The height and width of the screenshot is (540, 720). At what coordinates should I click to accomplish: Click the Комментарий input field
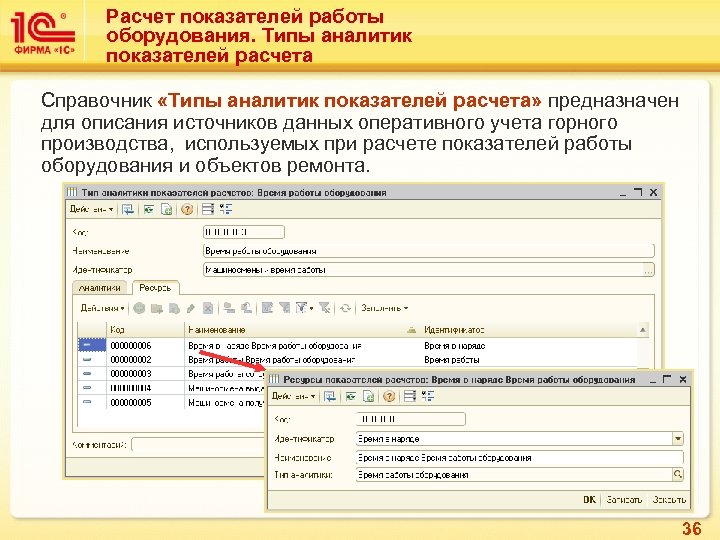[x=198, y=444]
